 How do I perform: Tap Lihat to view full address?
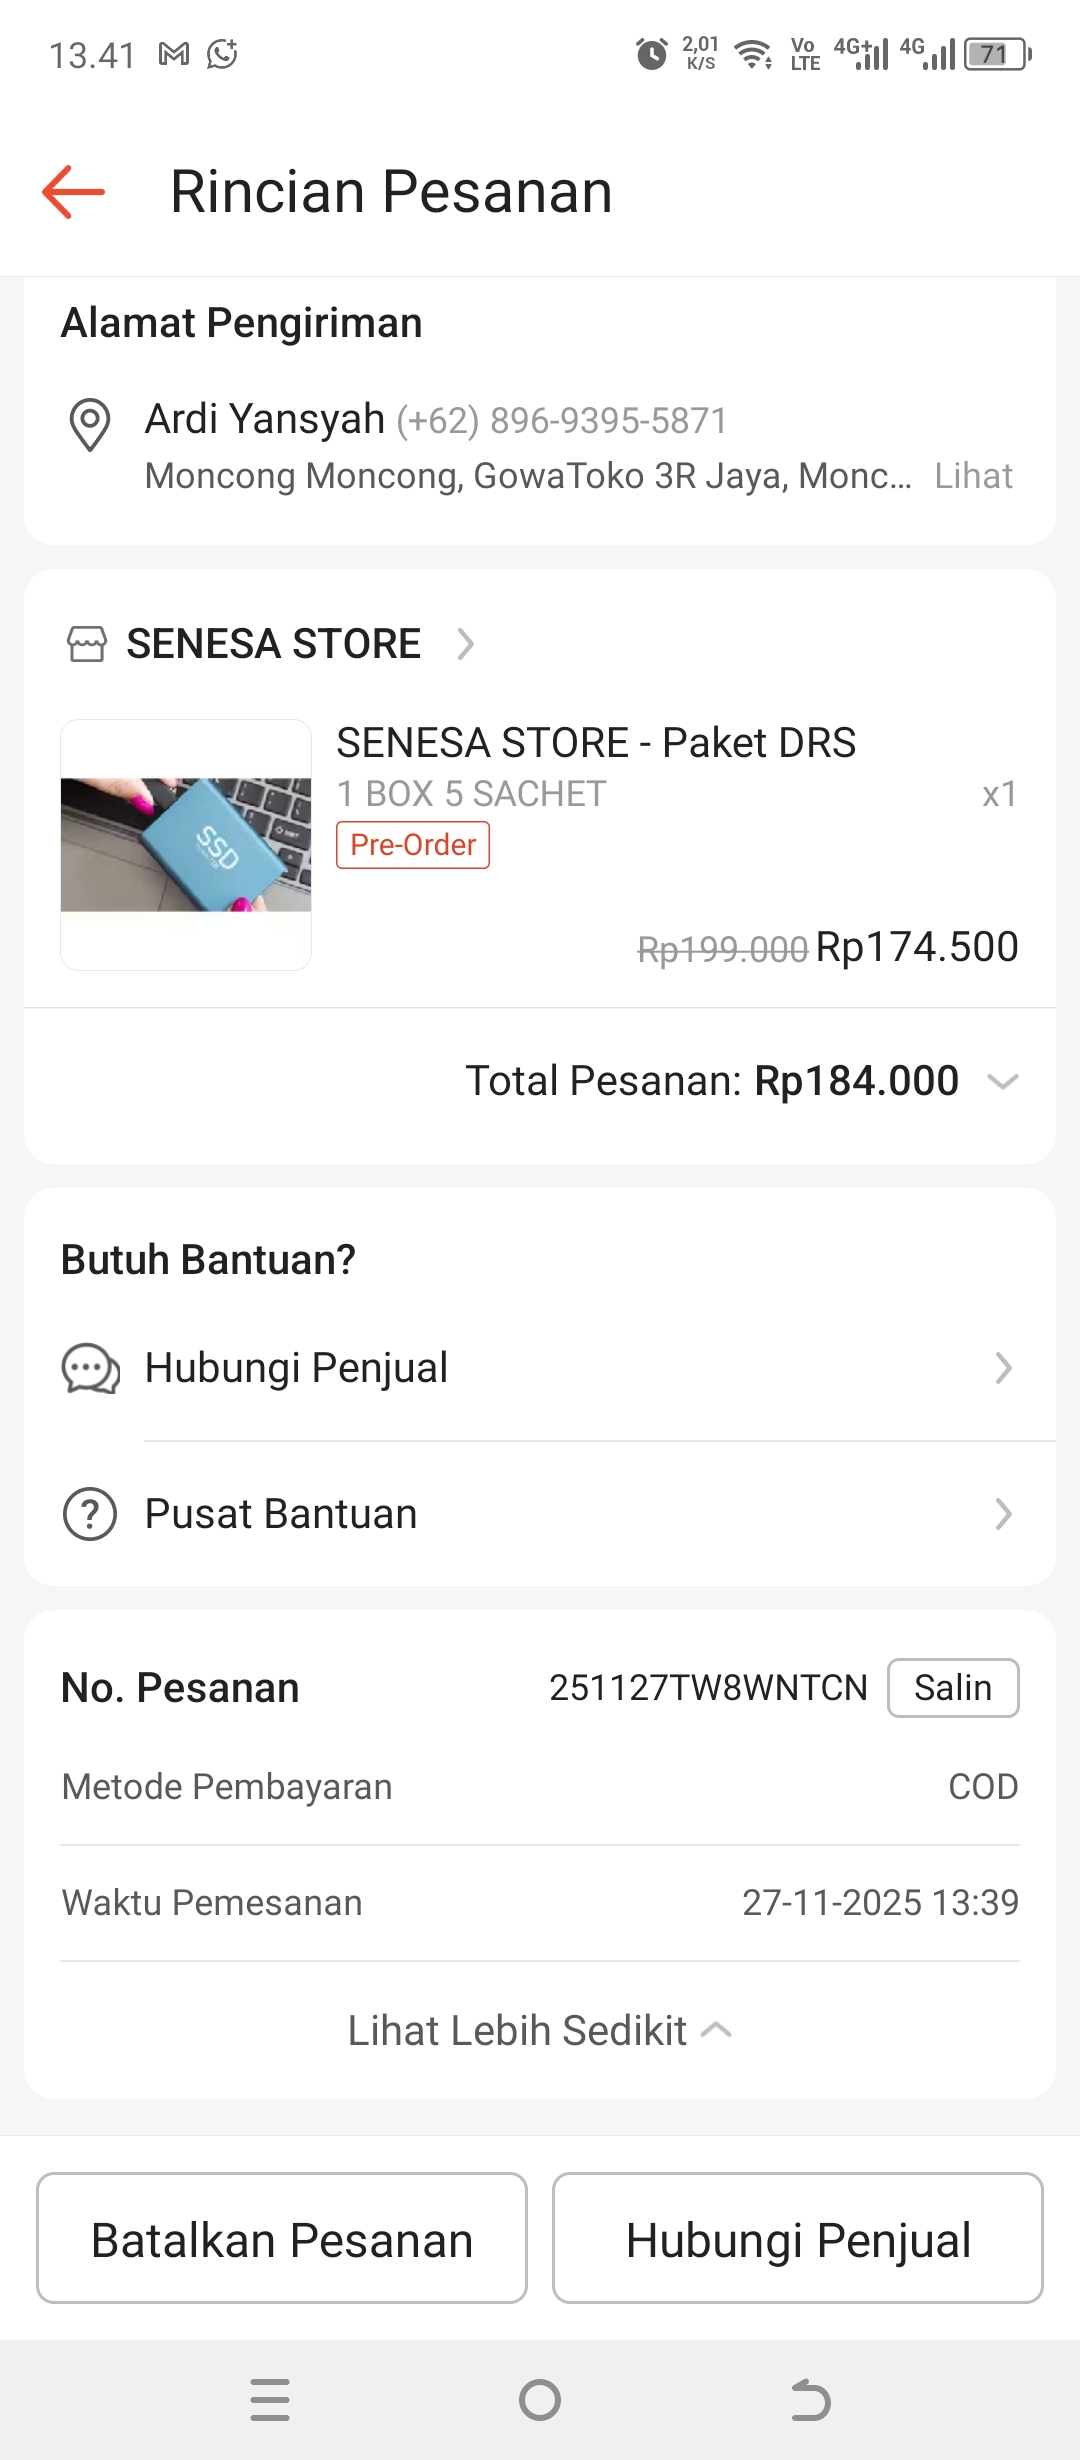point(973,476)
